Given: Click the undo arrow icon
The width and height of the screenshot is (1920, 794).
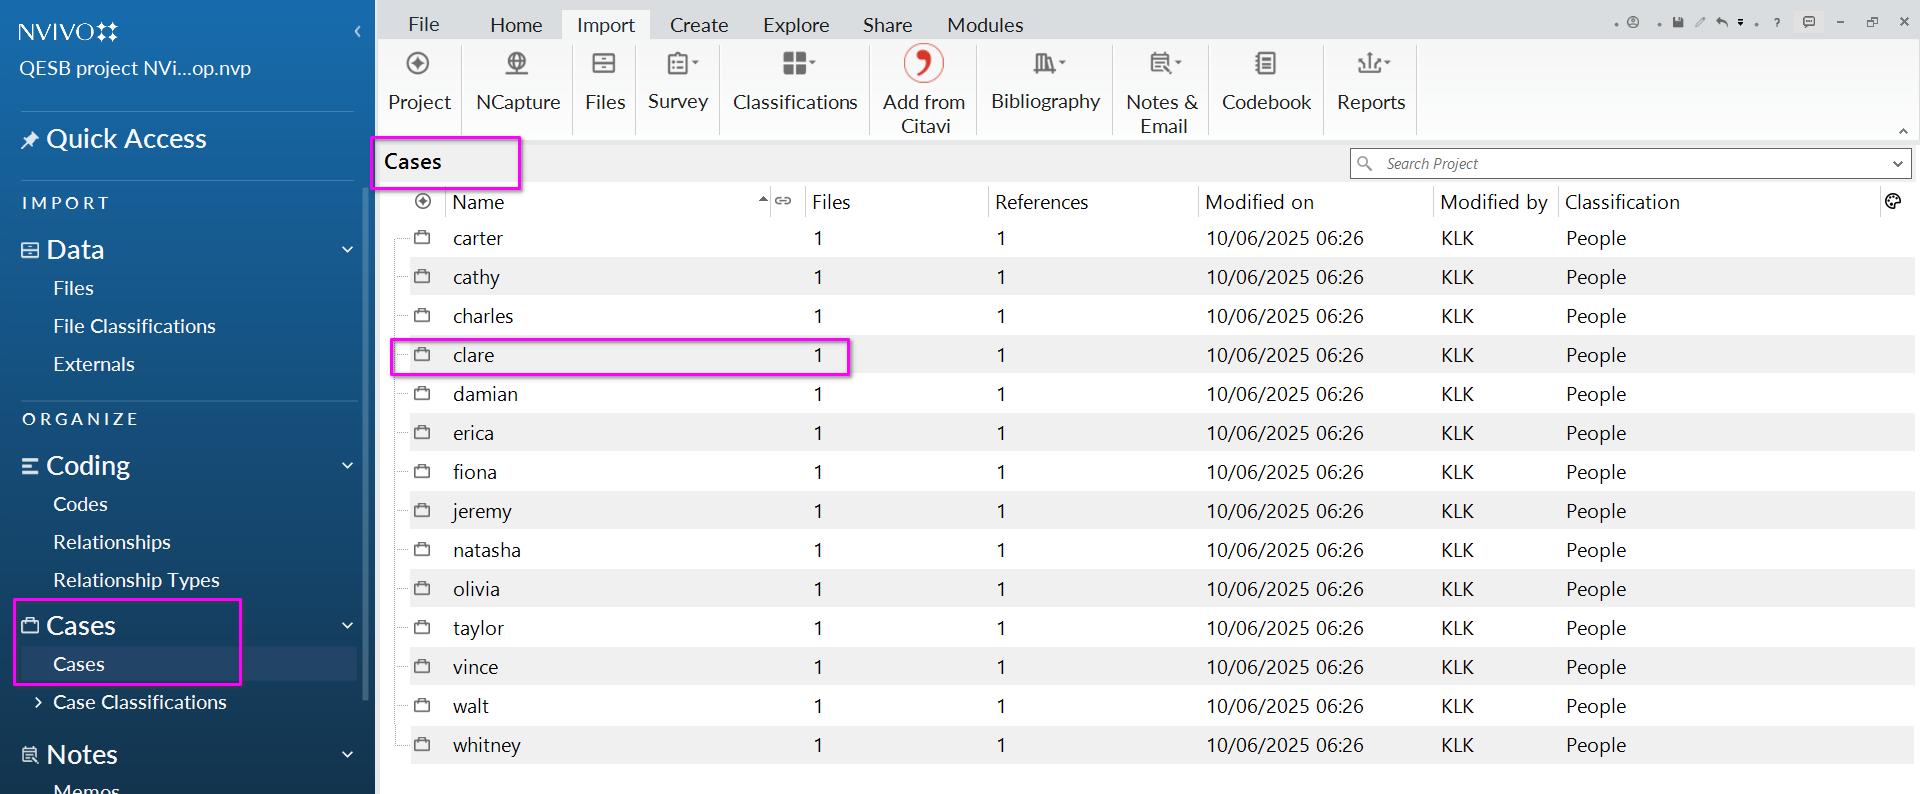Looking at the screenshot, I should 1721,22.
